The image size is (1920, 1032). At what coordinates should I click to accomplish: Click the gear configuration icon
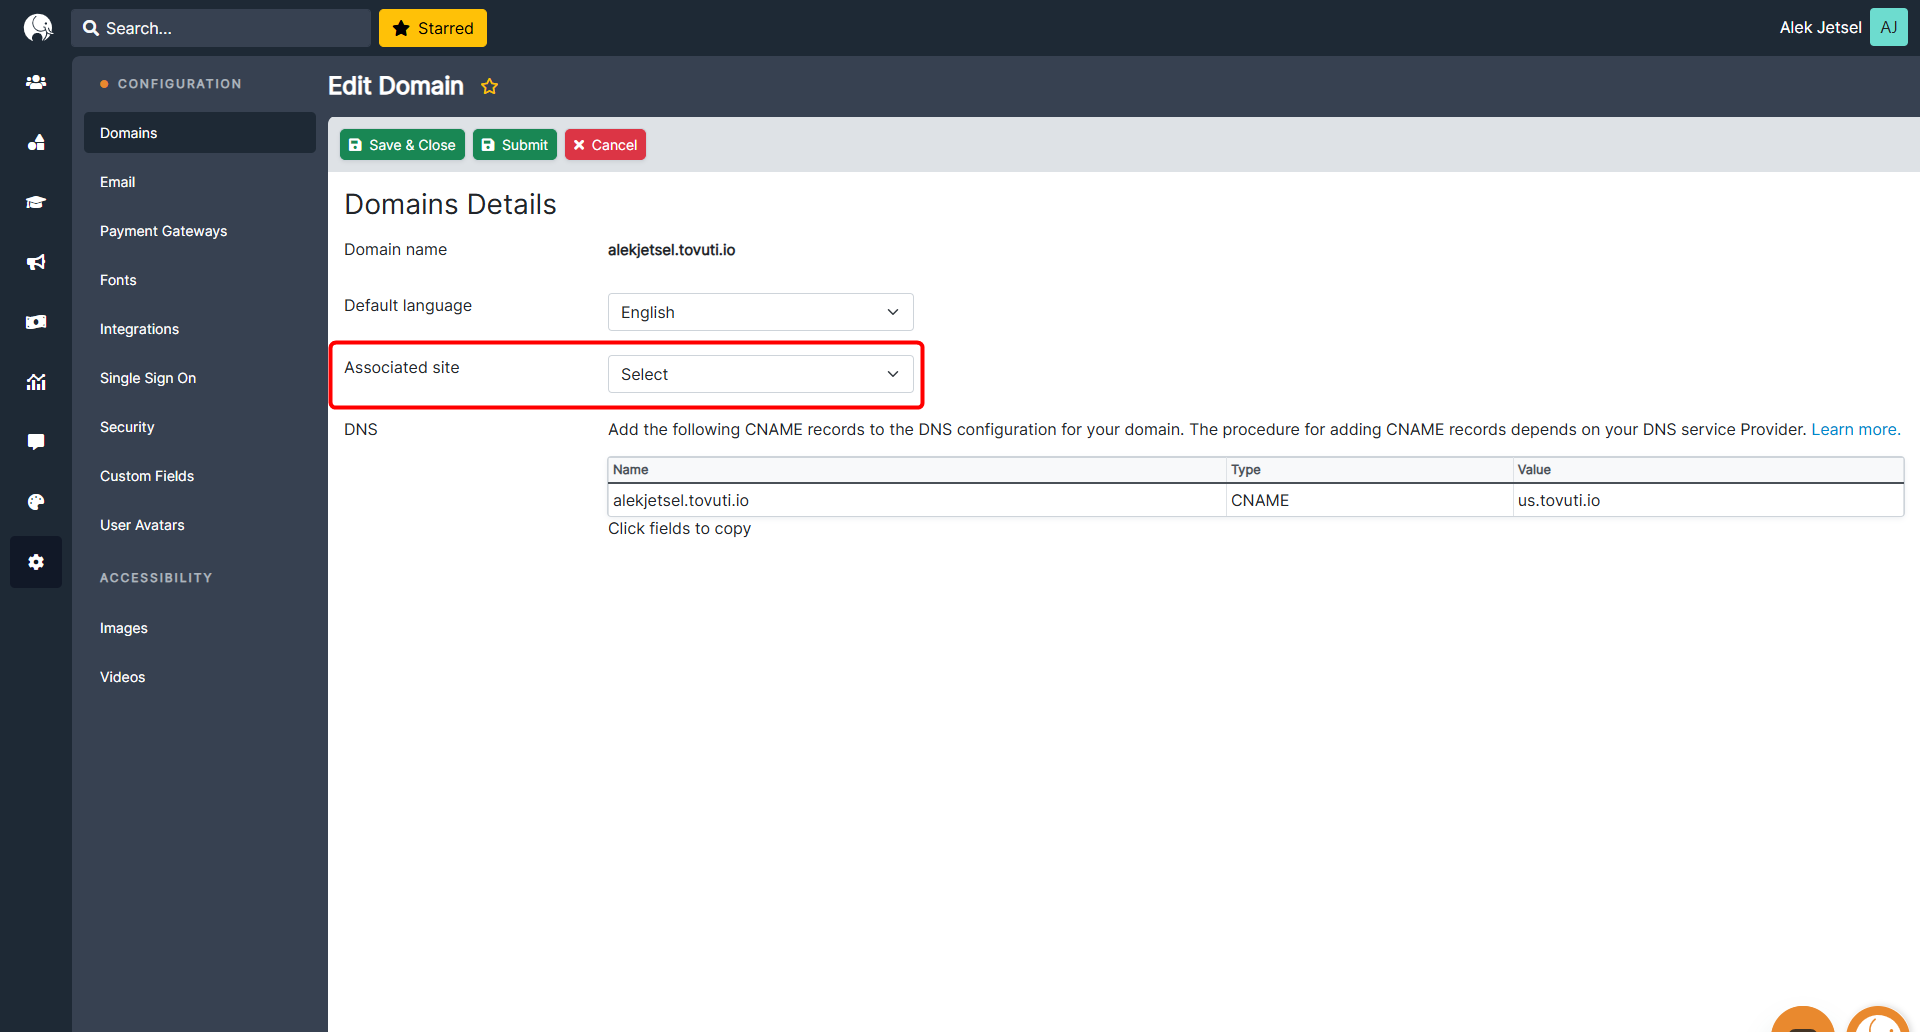36,562
